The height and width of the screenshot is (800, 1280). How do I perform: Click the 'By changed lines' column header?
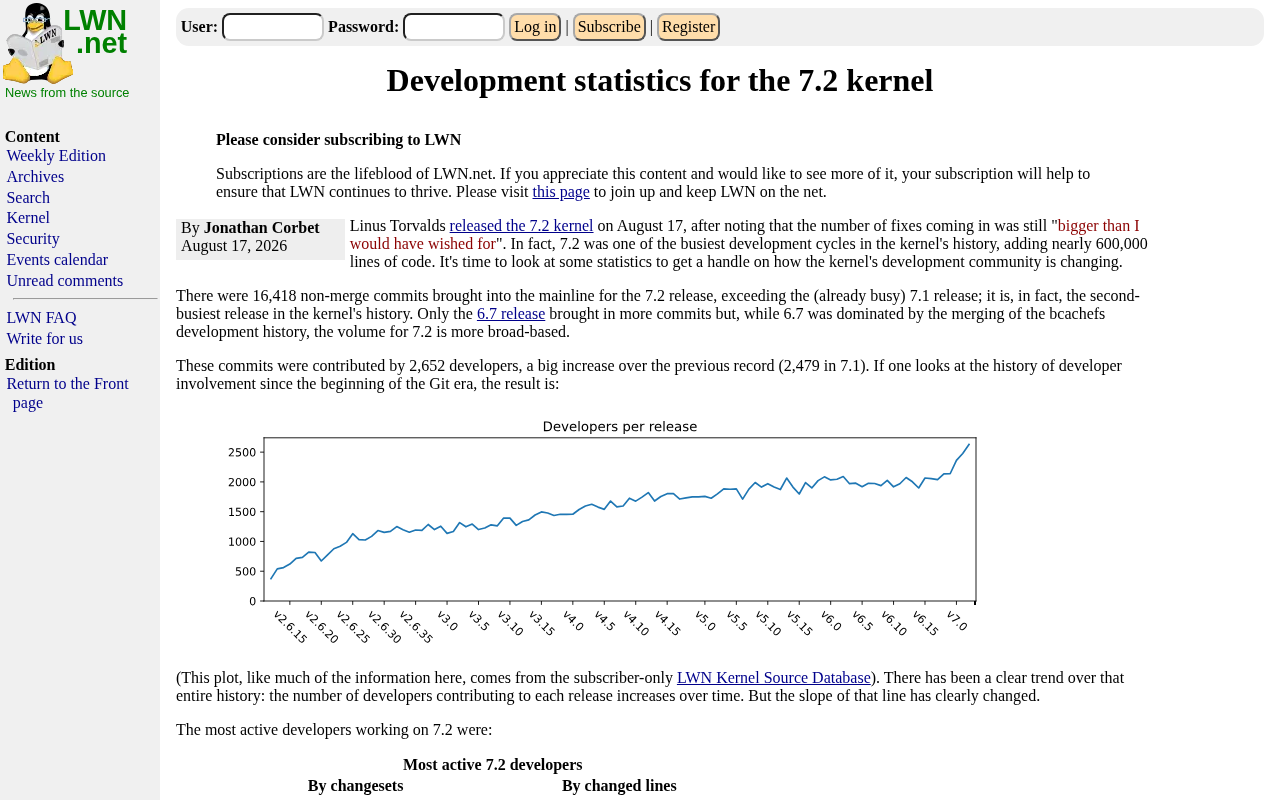(x=619, y=786)
